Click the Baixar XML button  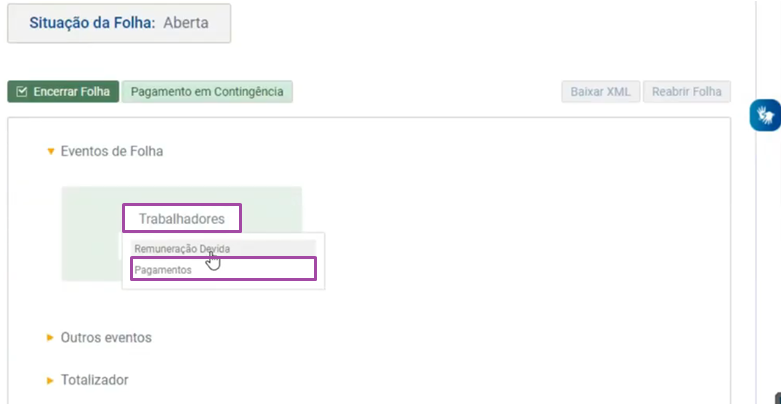[600, 92]
